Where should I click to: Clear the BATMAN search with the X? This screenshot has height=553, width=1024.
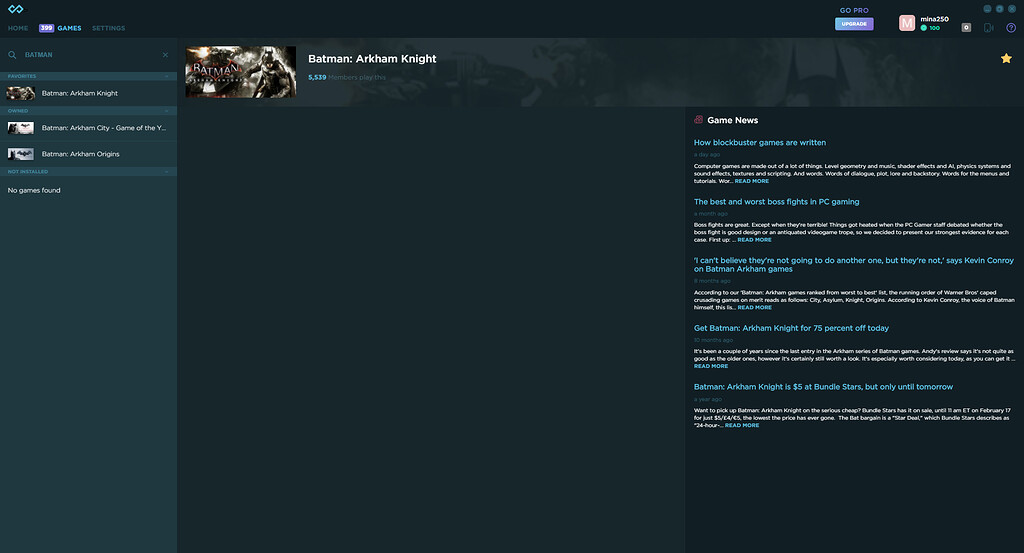coord(166,55)
